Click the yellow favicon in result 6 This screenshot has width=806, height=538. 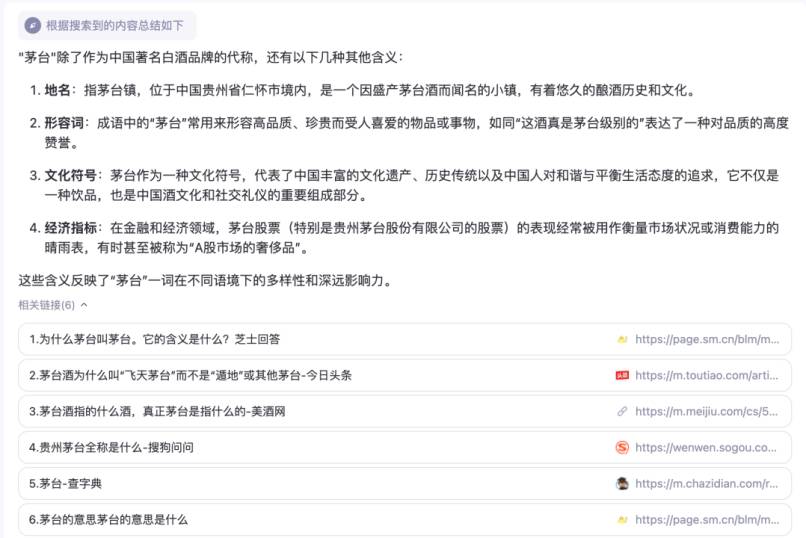[x=622, y=519]
